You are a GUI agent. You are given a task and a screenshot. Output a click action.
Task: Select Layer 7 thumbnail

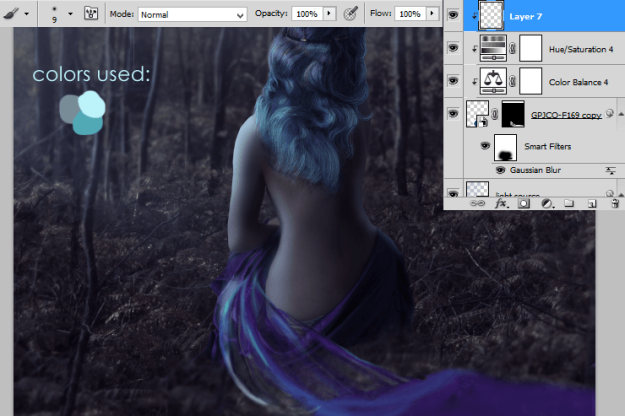point(491,16)
